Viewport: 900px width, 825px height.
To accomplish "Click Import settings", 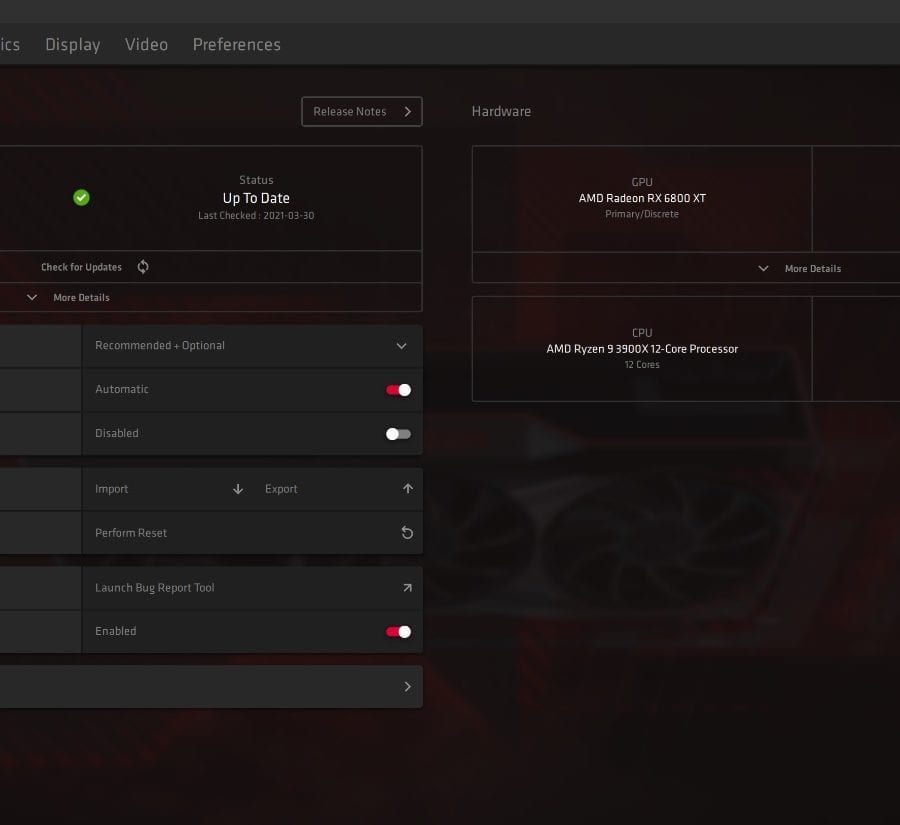I will (x=111, y=489).
